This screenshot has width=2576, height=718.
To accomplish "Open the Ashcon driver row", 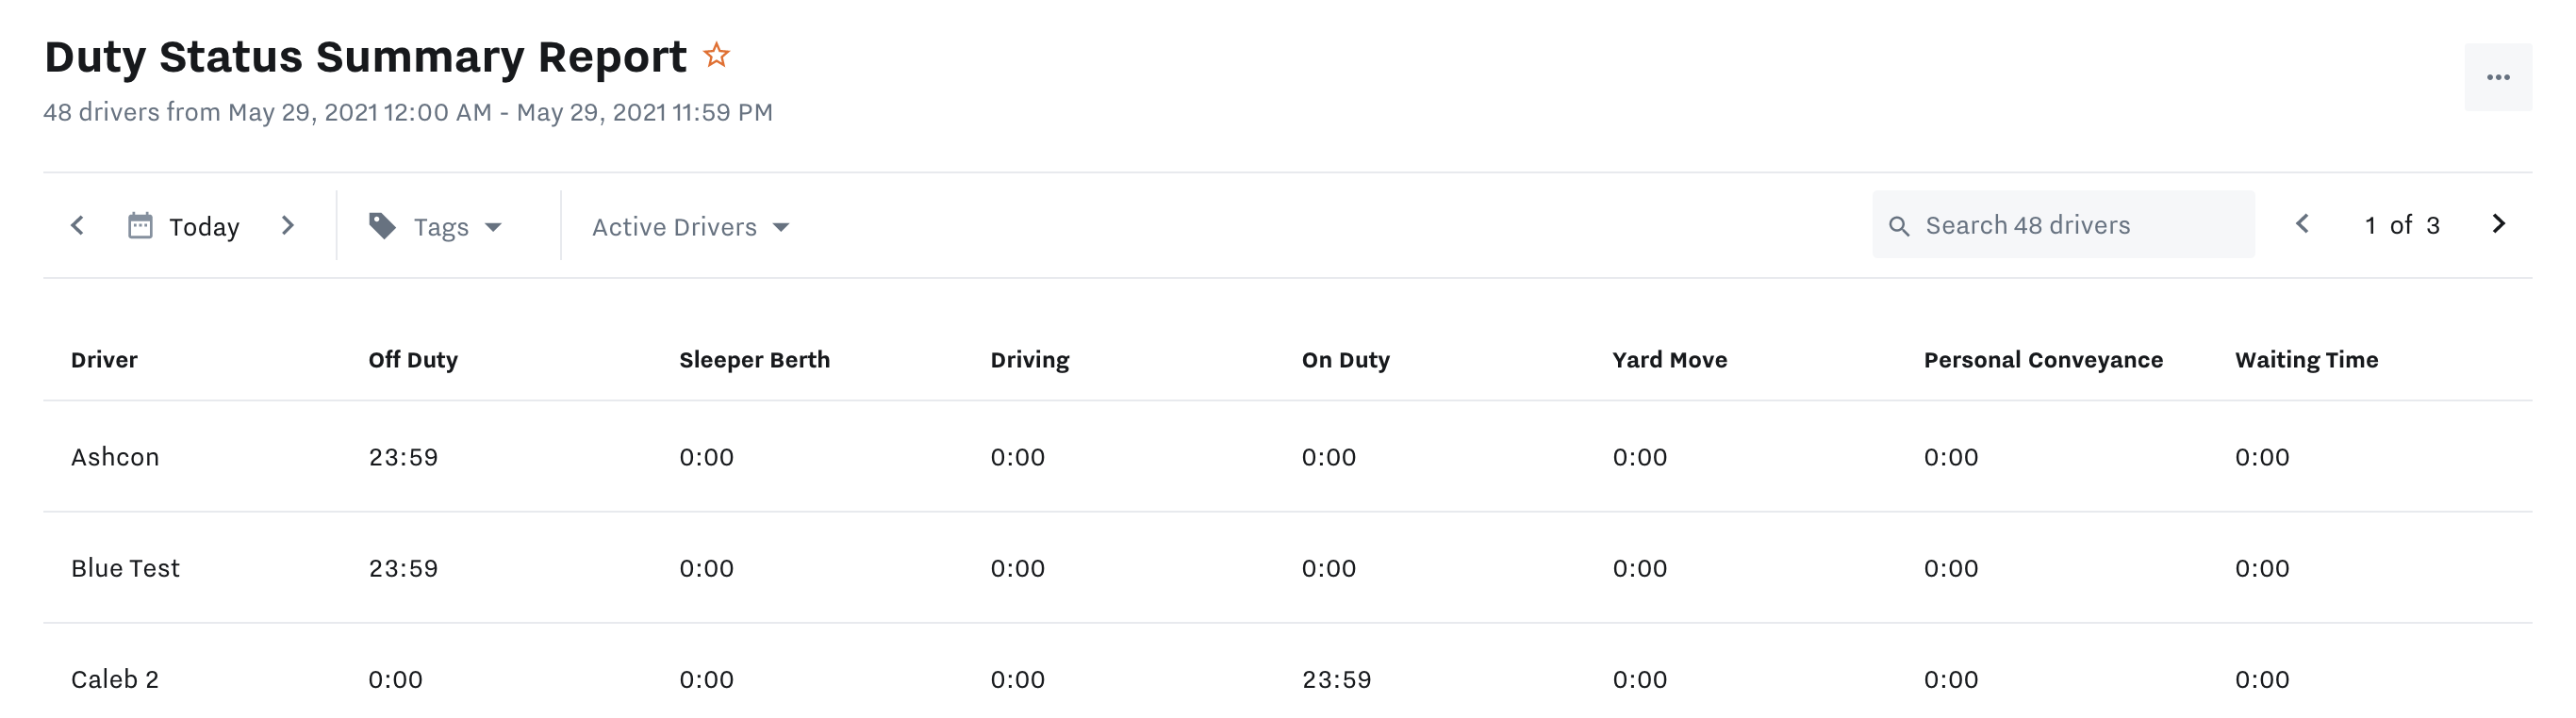I will point(115,457).
